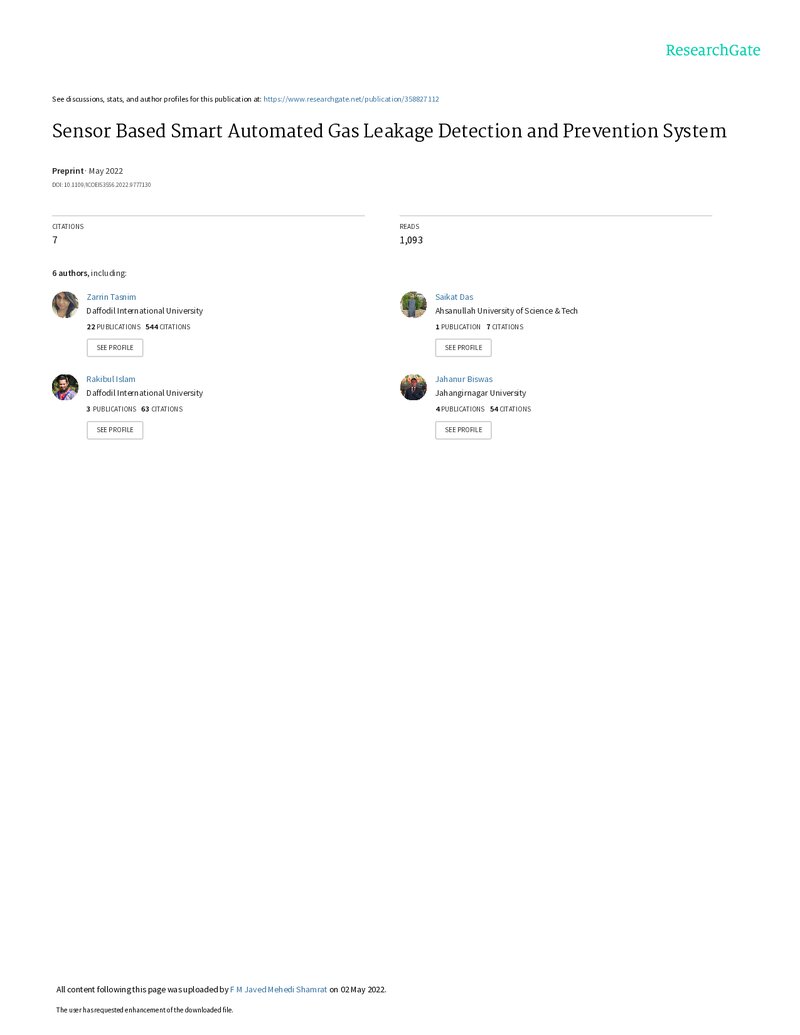Click the ResearchGate logo

(712, 51)
